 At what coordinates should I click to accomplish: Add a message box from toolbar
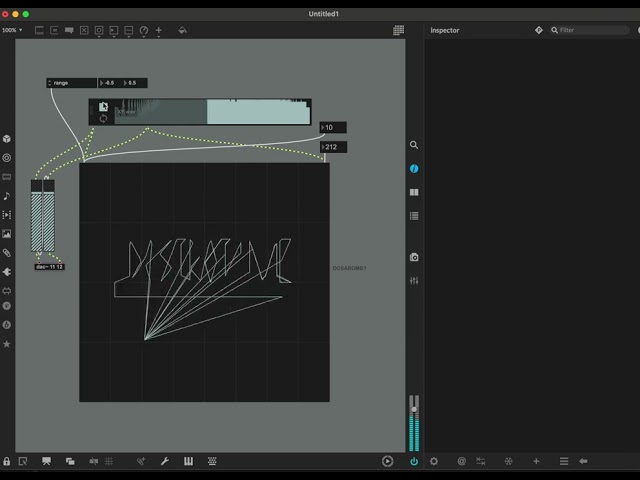[54, 30]
